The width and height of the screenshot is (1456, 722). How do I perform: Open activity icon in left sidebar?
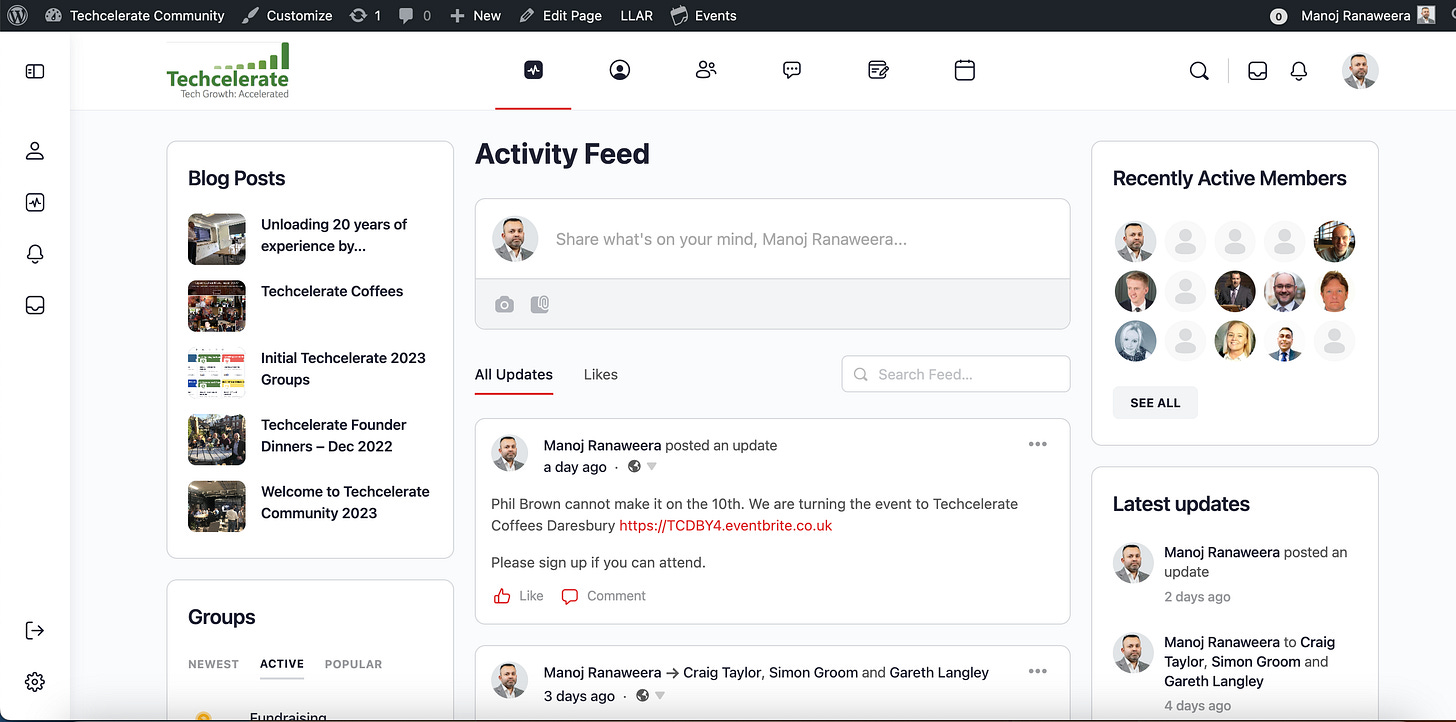[x=35, y=203]
